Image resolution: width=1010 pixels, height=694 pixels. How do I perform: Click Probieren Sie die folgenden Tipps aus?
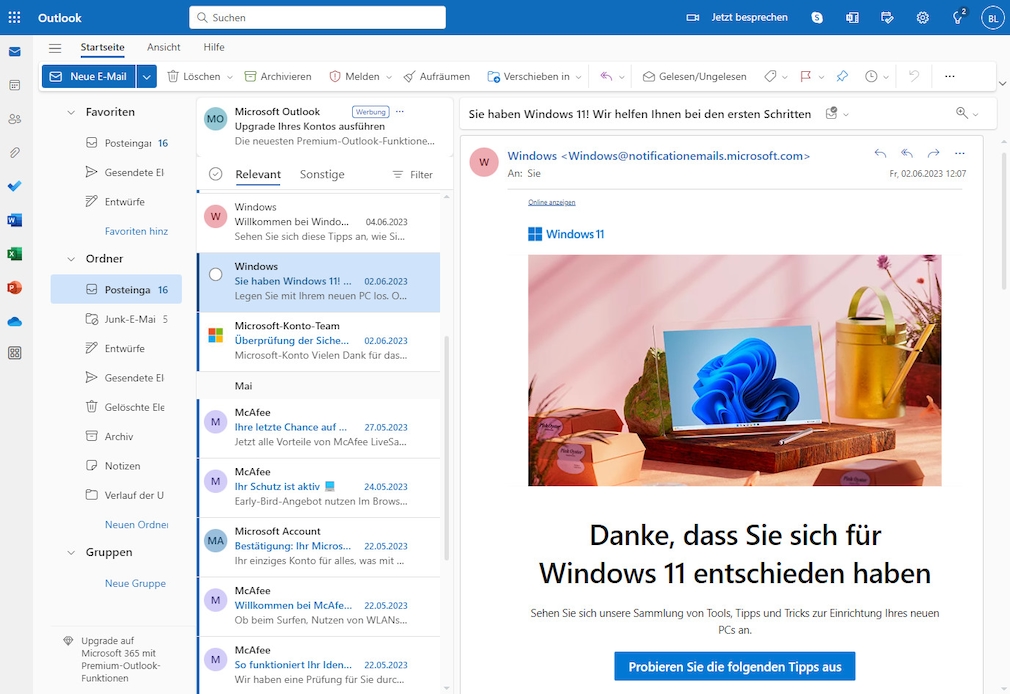click(734, 666)
